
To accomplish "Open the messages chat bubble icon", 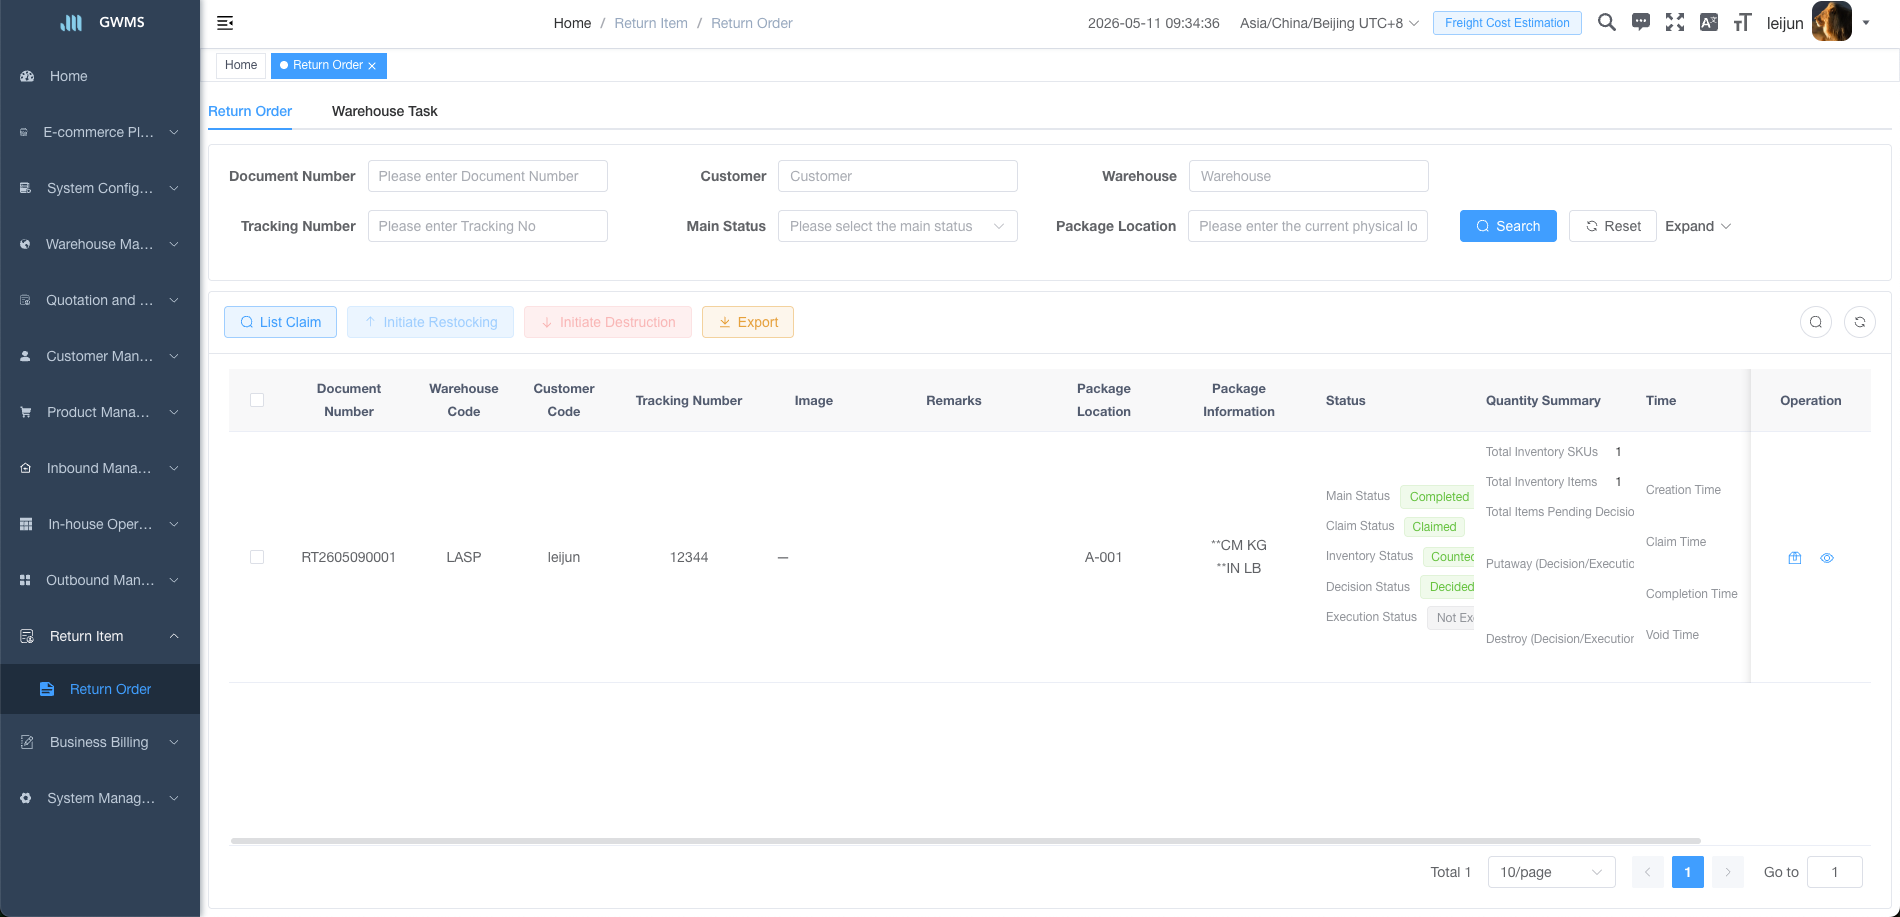I will click(1641, 22).
